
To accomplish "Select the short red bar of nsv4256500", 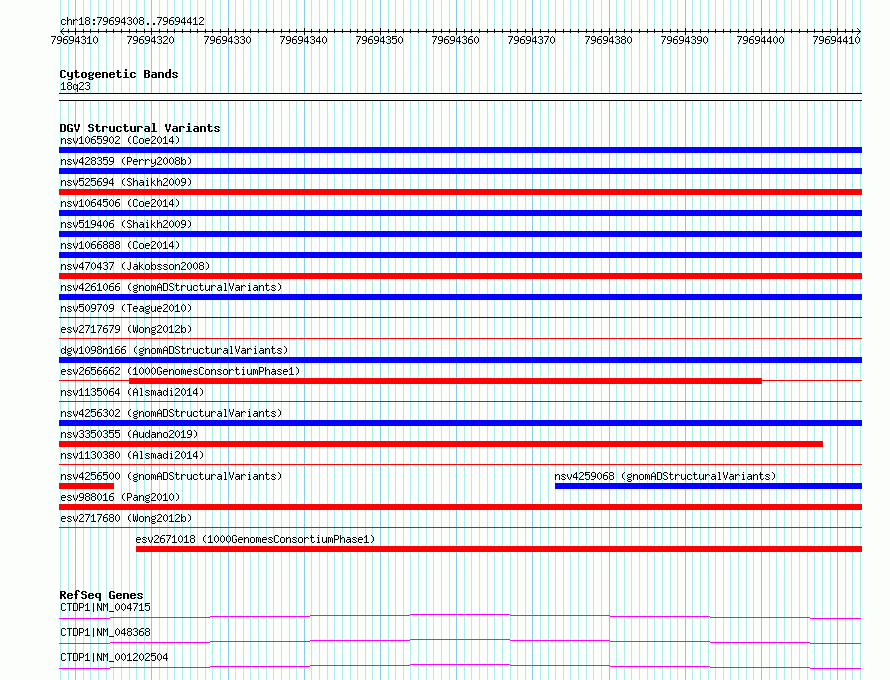I will click(86, 486).
